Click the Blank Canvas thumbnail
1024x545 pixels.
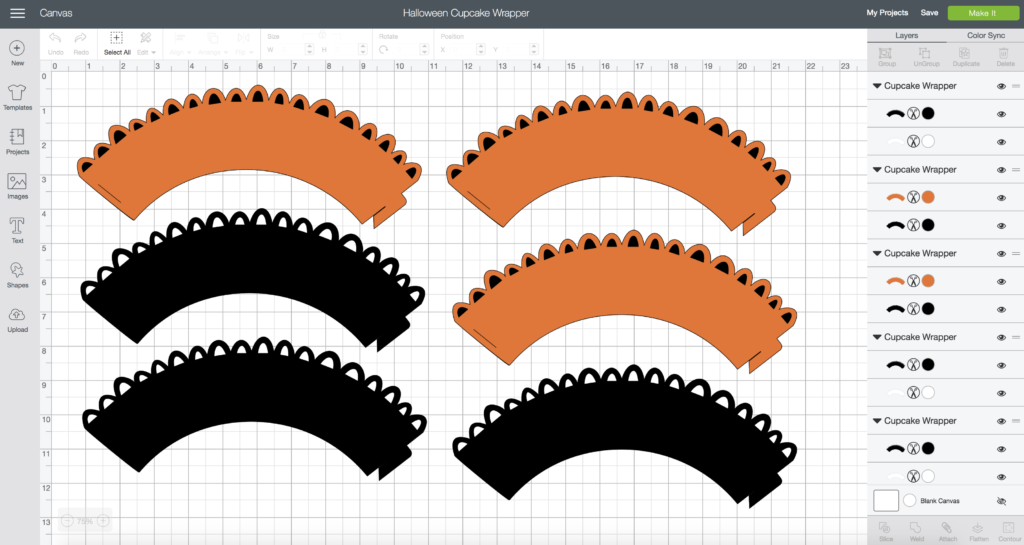click(886, 501)
